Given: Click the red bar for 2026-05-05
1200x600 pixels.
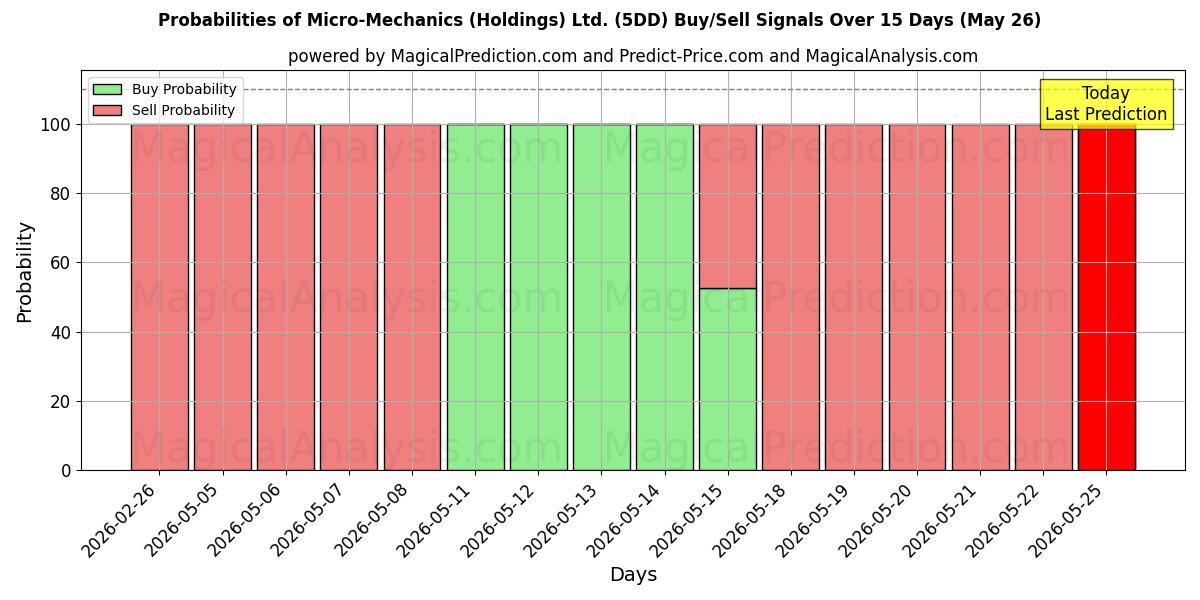Looking at the screenshot, I should 222,297.
